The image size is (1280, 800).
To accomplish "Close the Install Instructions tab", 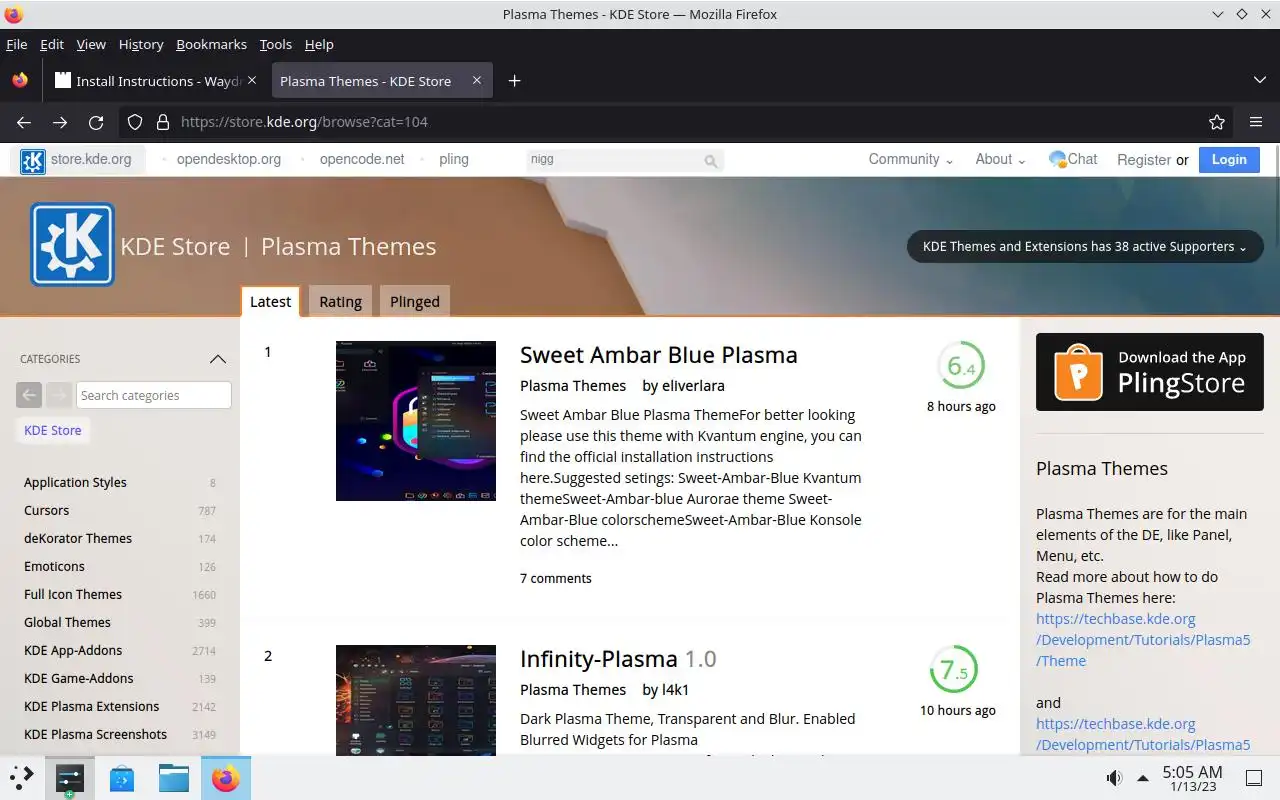I will (x=251, y=80).
